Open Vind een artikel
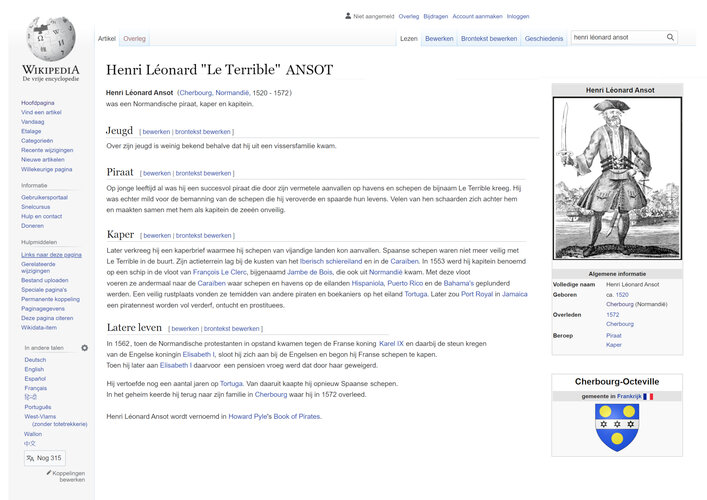The height and width of the screenshot is (500, 707). [x=41, y=112]
